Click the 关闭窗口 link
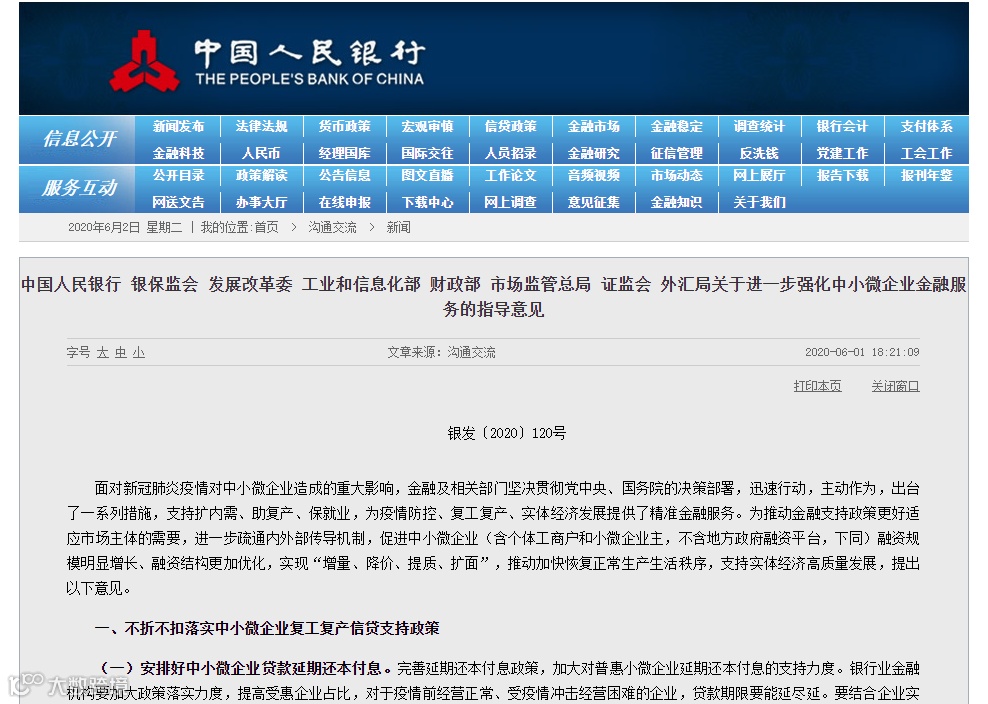The width and height of the screenshot is (988, 704). coord(895,386)
